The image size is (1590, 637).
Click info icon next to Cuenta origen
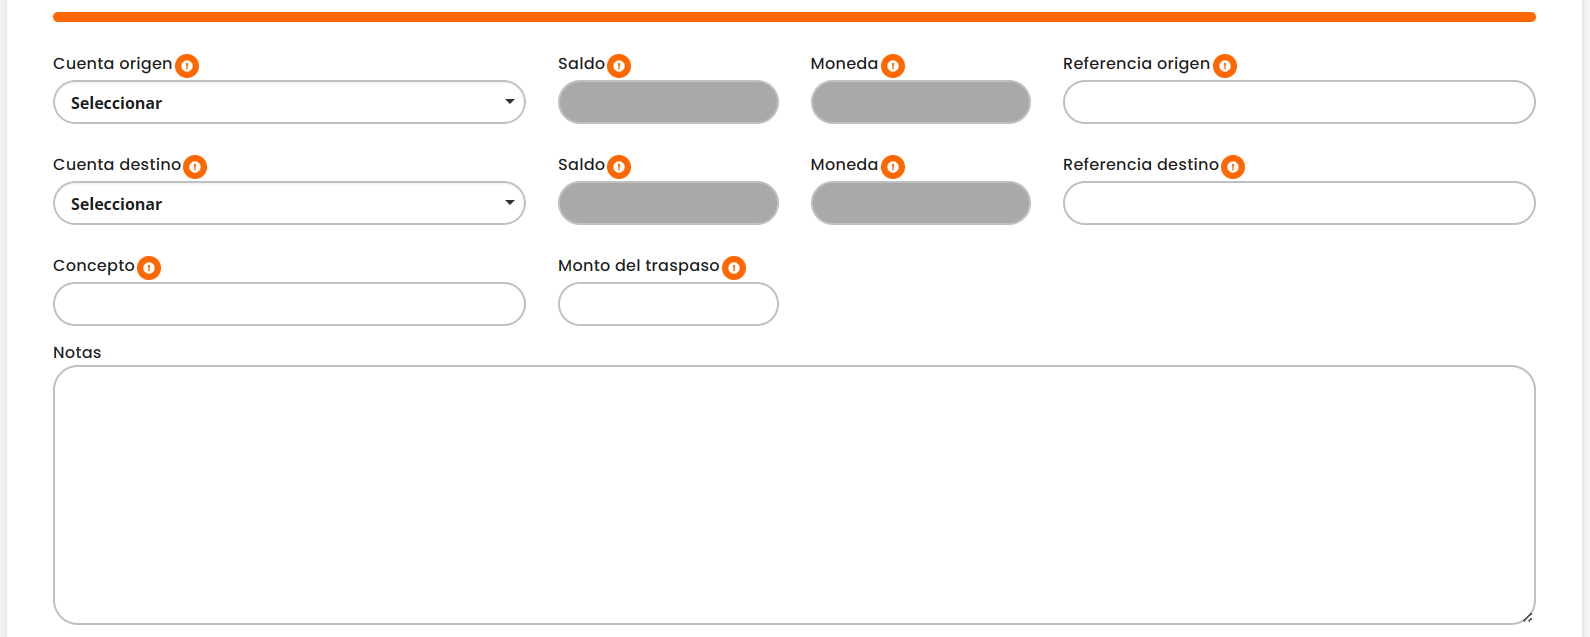click(187, 66)
